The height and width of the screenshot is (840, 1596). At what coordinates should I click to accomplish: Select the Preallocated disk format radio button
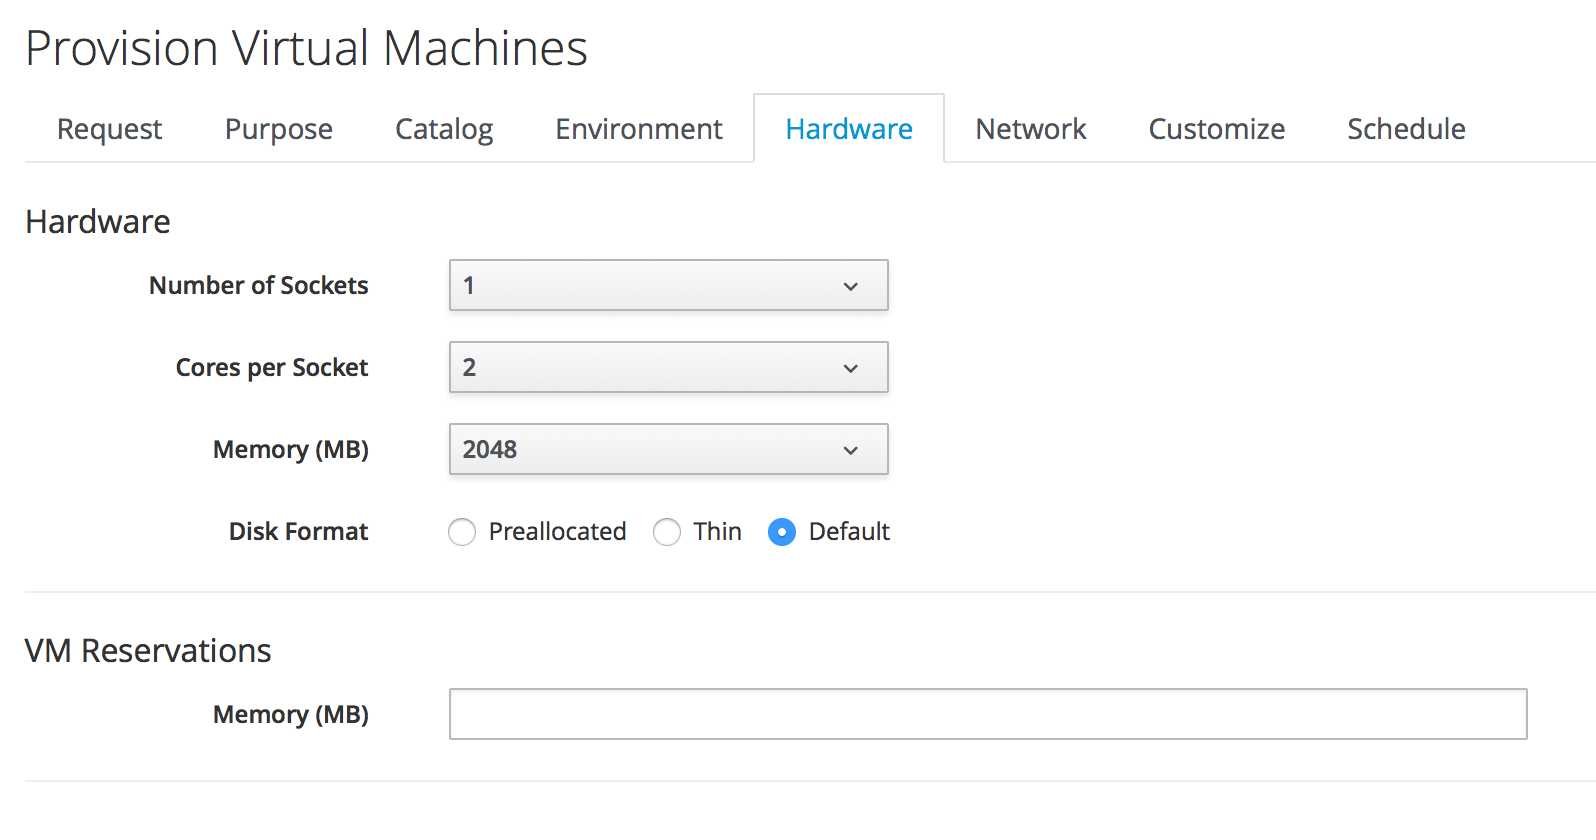click(x=462, y=532)
